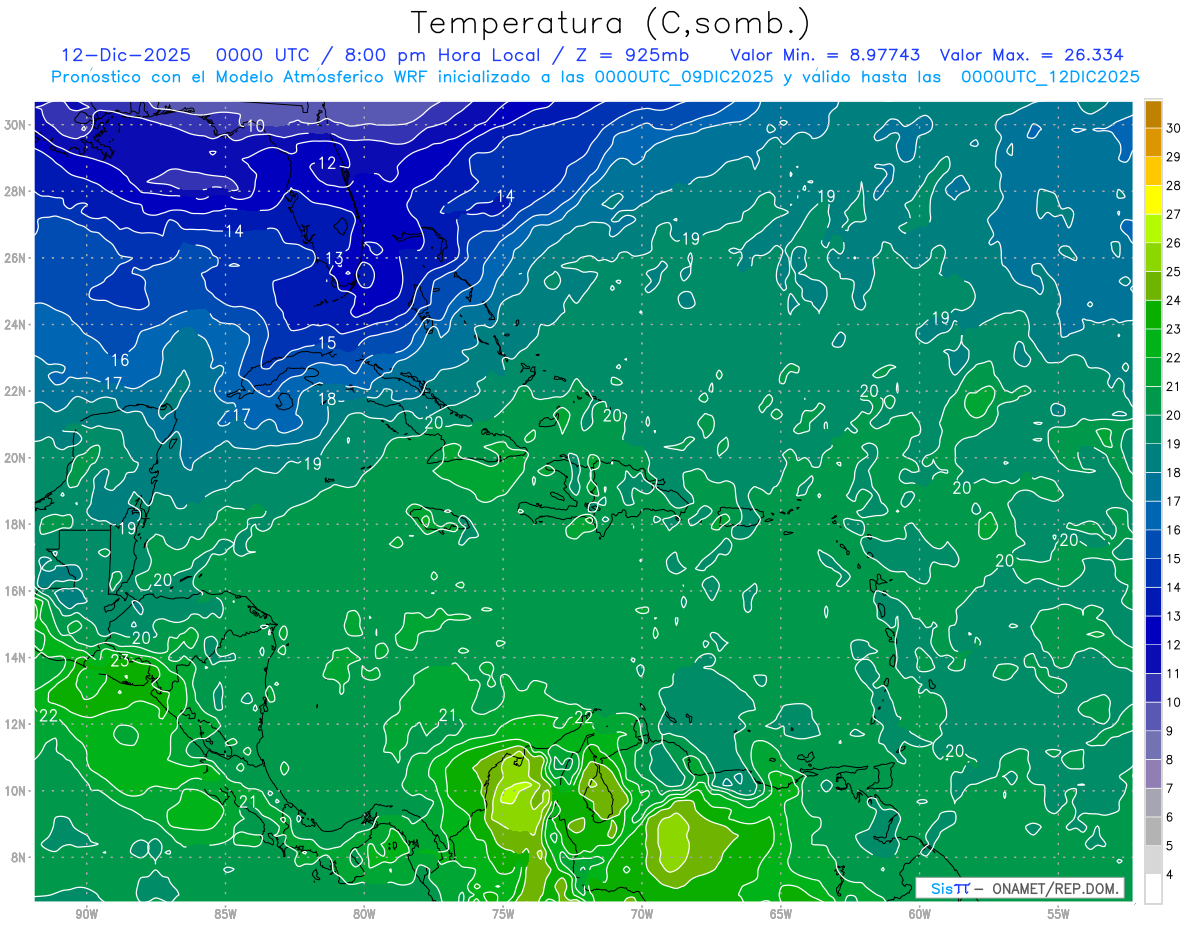Click the 30 label on the color bar

tap(1174, 127)
